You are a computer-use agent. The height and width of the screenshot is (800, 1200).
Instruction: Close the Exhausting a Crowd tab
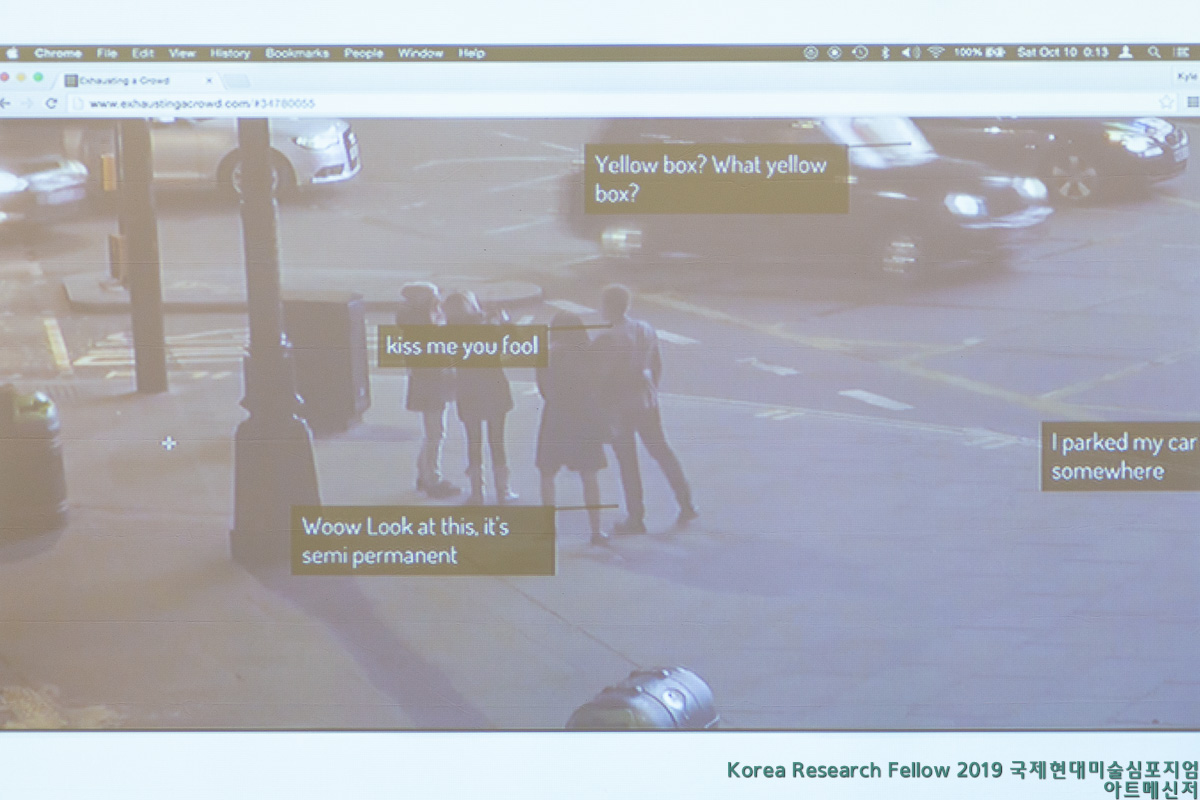209,80
